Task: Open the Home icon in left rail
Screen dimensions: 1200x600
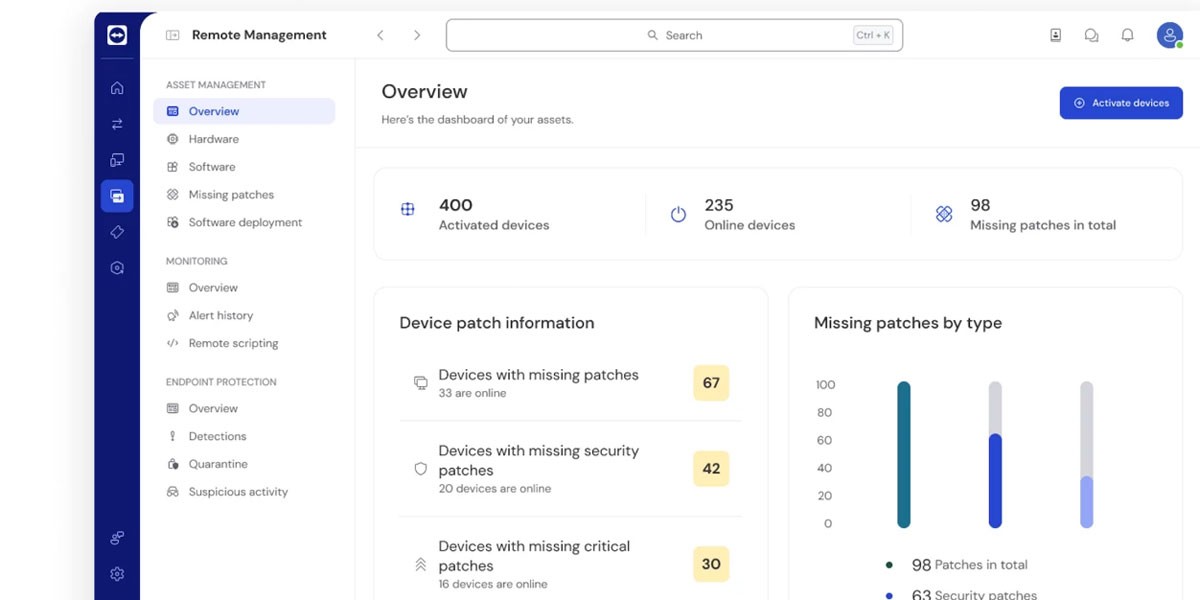Action: [x=117, y=88]
